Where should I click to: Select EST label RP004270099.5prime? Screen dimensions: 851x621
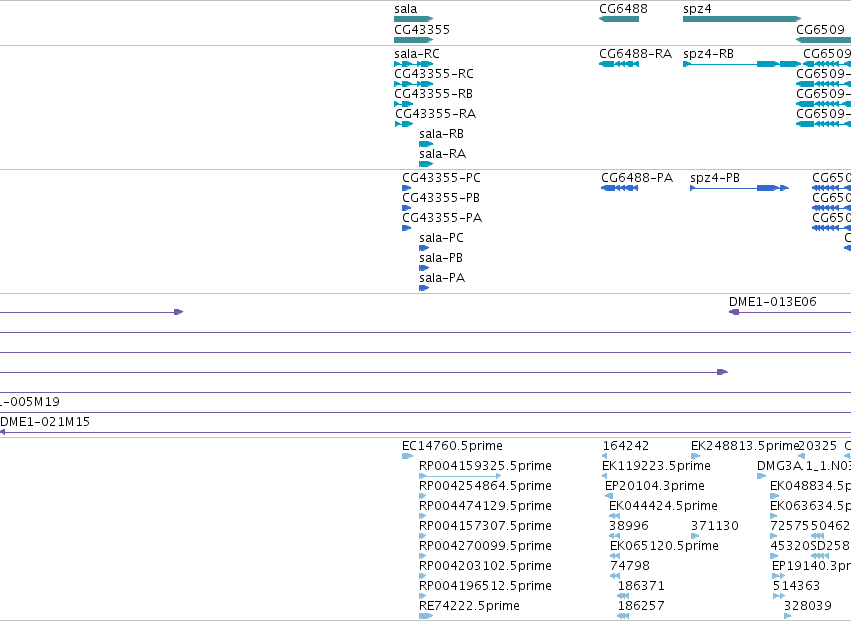point(485,546)
